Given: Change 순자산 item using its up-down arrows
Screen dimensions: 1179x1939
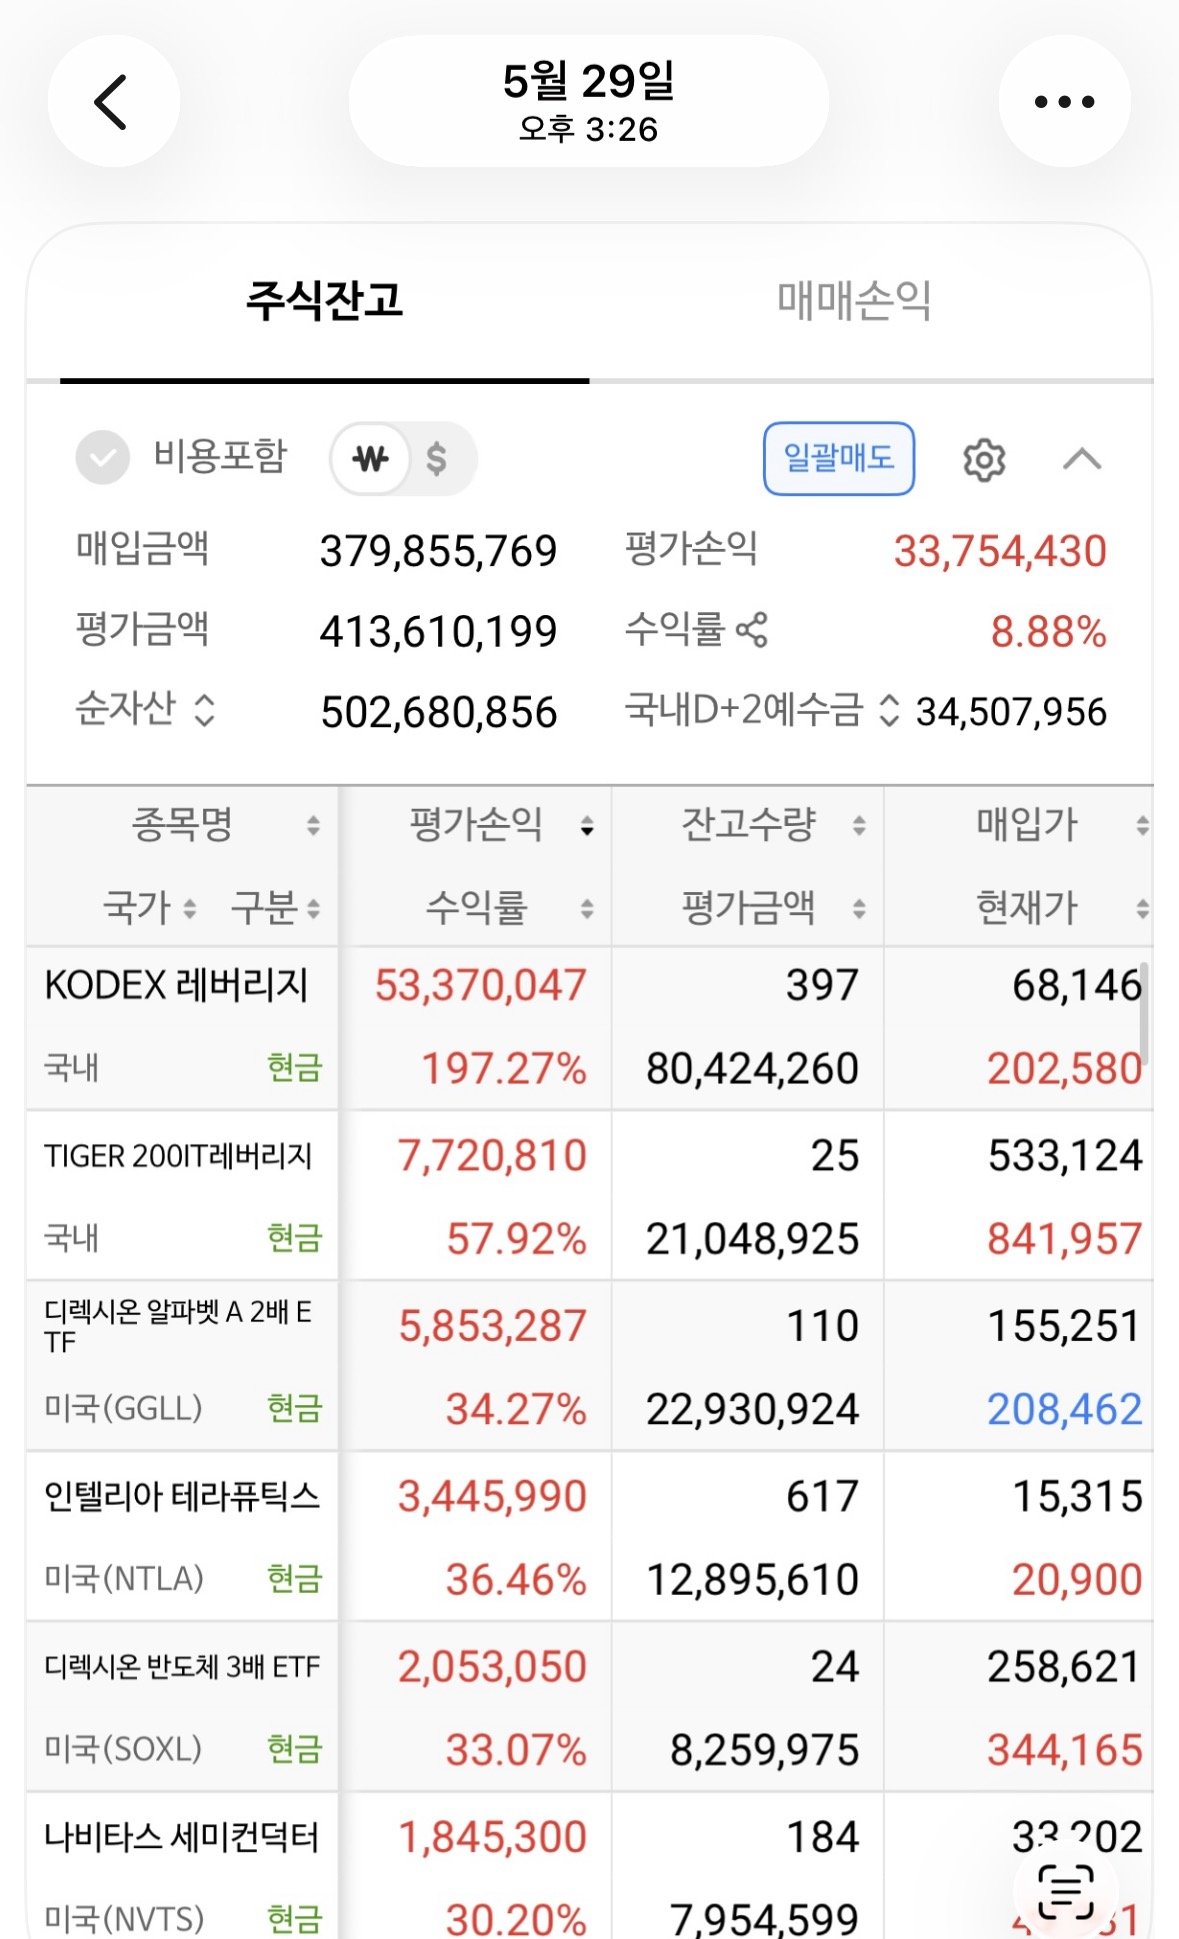Looking at the screenshot, I should (x=204, y=710).
